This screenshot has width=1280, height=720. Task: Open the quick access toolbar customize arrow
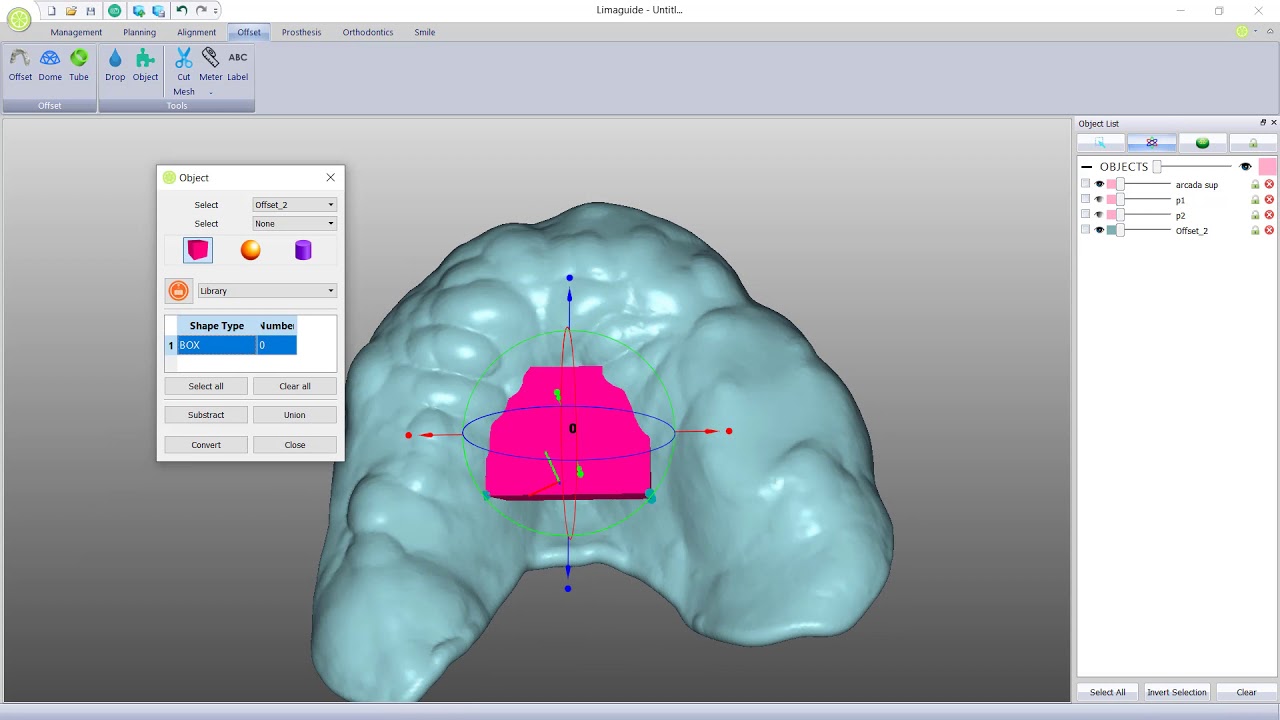click(216, 11)
